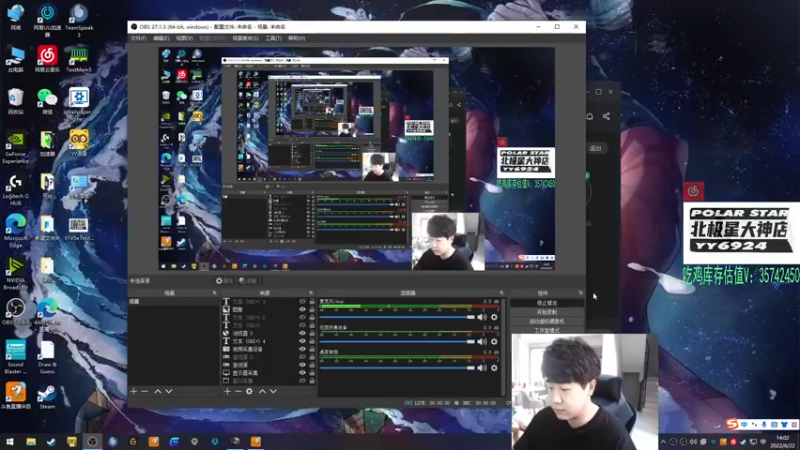Open the 帮助(H) menu

(296, 38)
